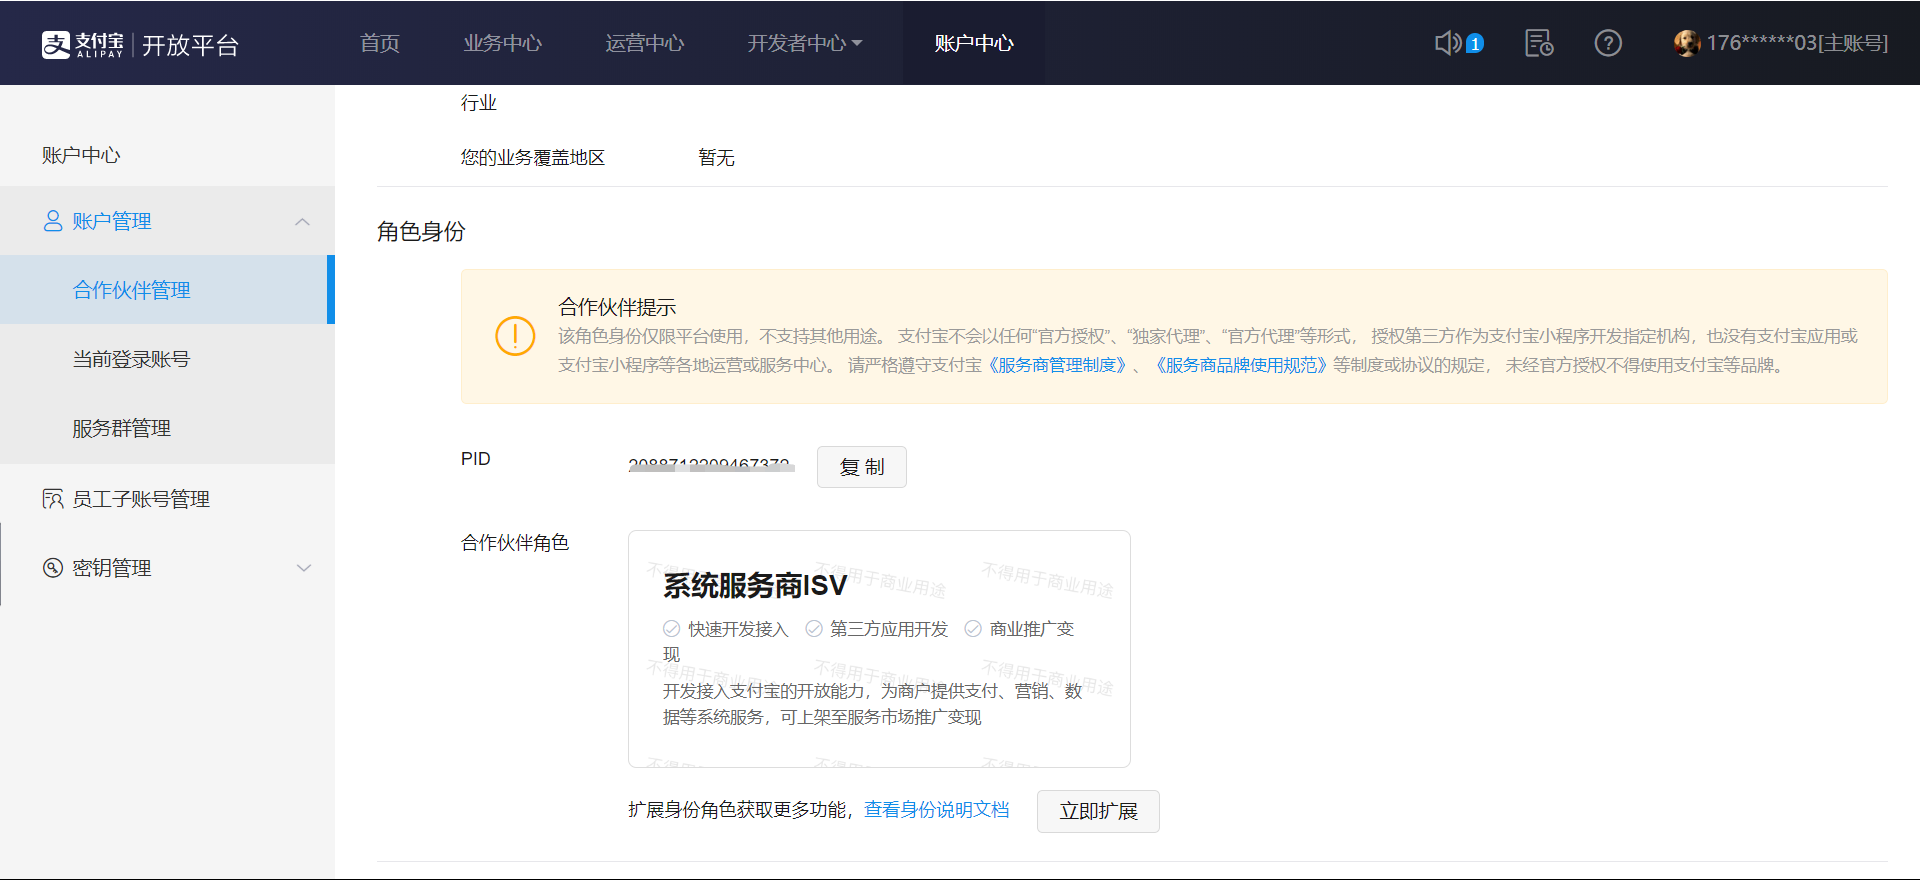Viewport: 1920px width, 880px height.
Task: Click check icon beside 快速开发接入
Action: tap(671, 629)
